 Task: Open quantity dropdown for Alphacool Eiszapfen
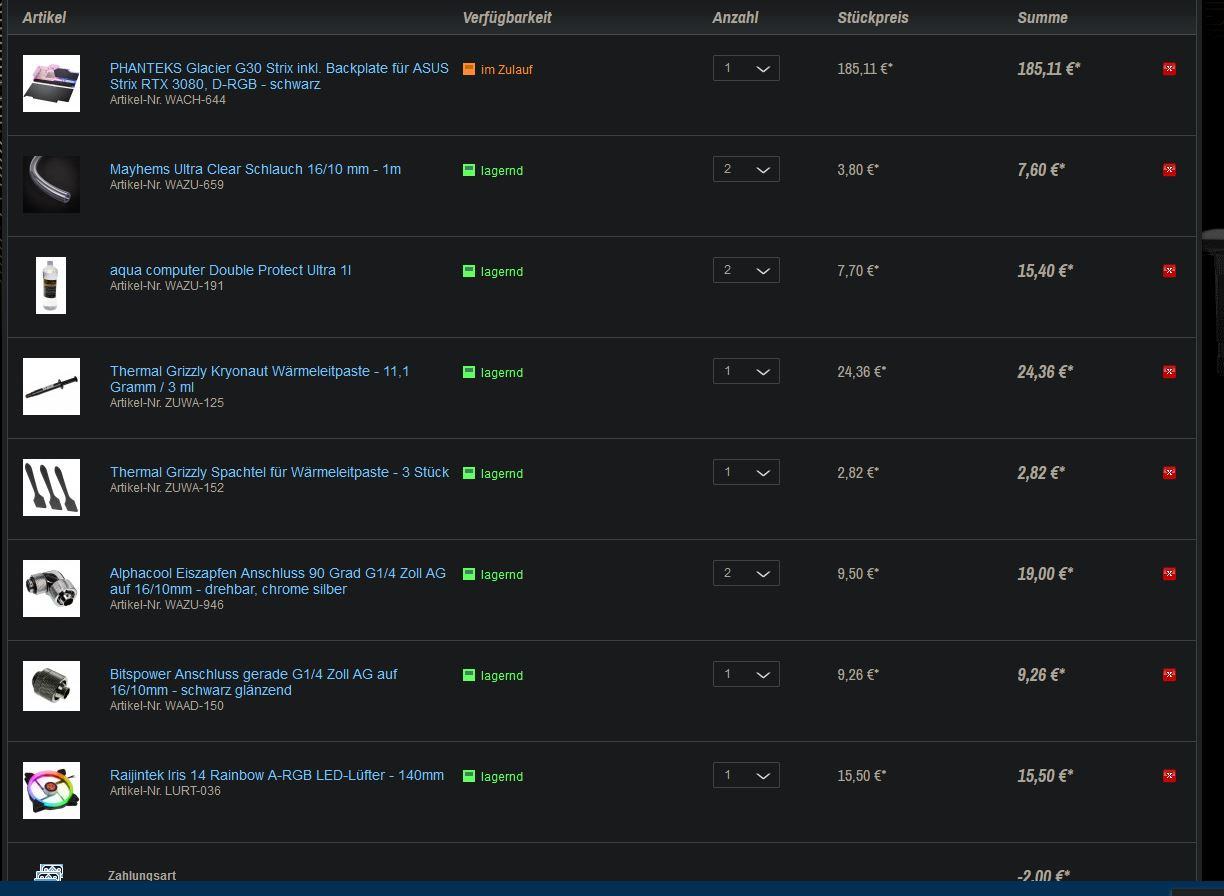(x=746, y=573)
